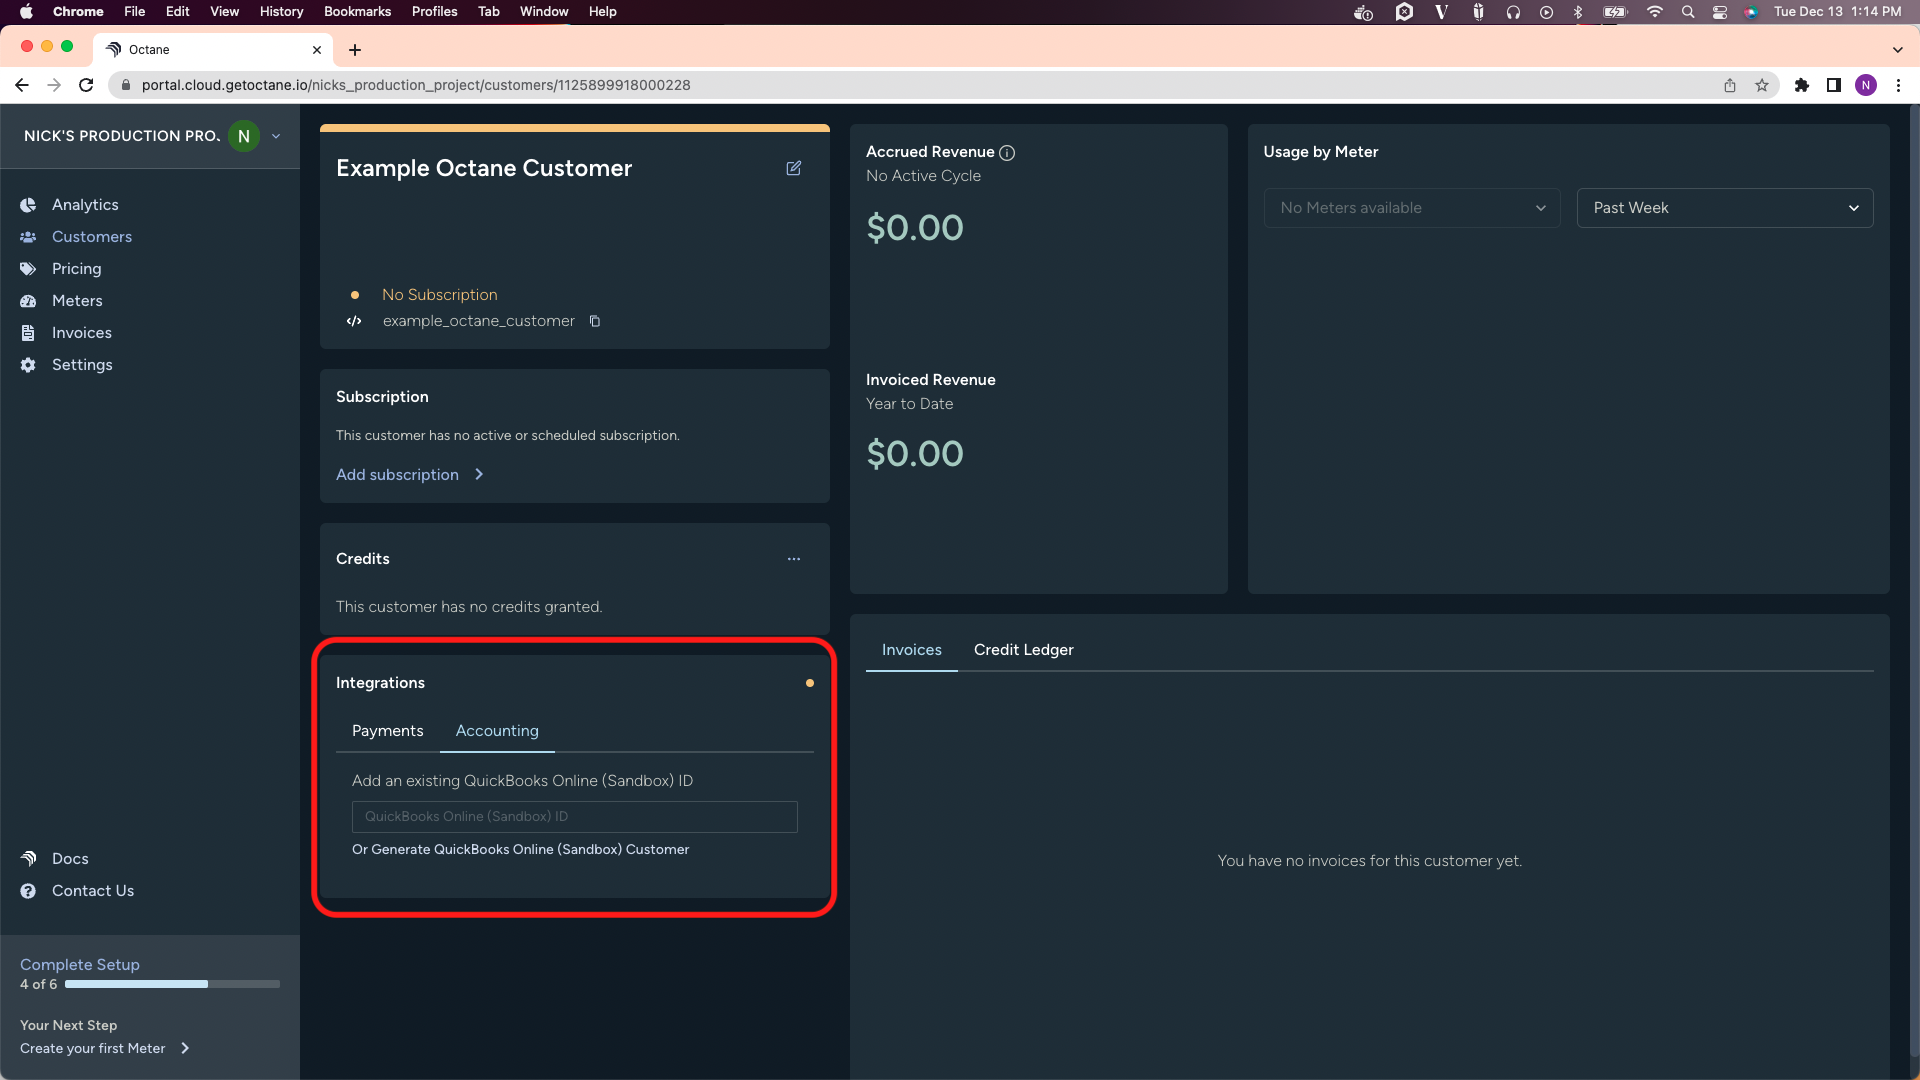Screen dimensions: 1920x1080
Task: Open Credits three-dot options menu
Action: point(793,559)
